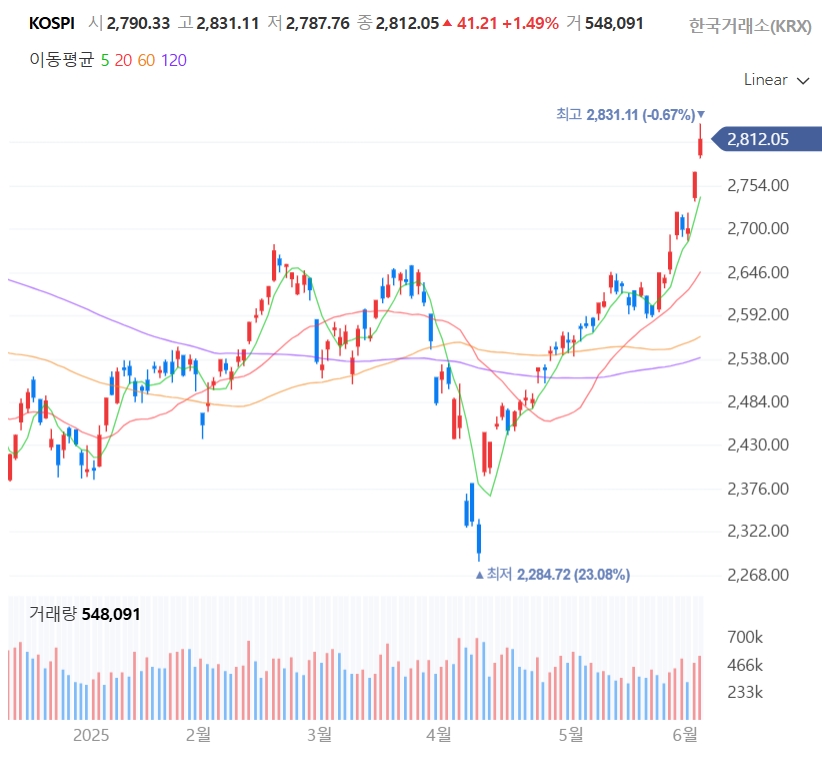The height and width of the screenshot is (781, 822).
Task: Click the 거래량 548,091 volume label
Action: pyautogui.click(x=84, y=613)
